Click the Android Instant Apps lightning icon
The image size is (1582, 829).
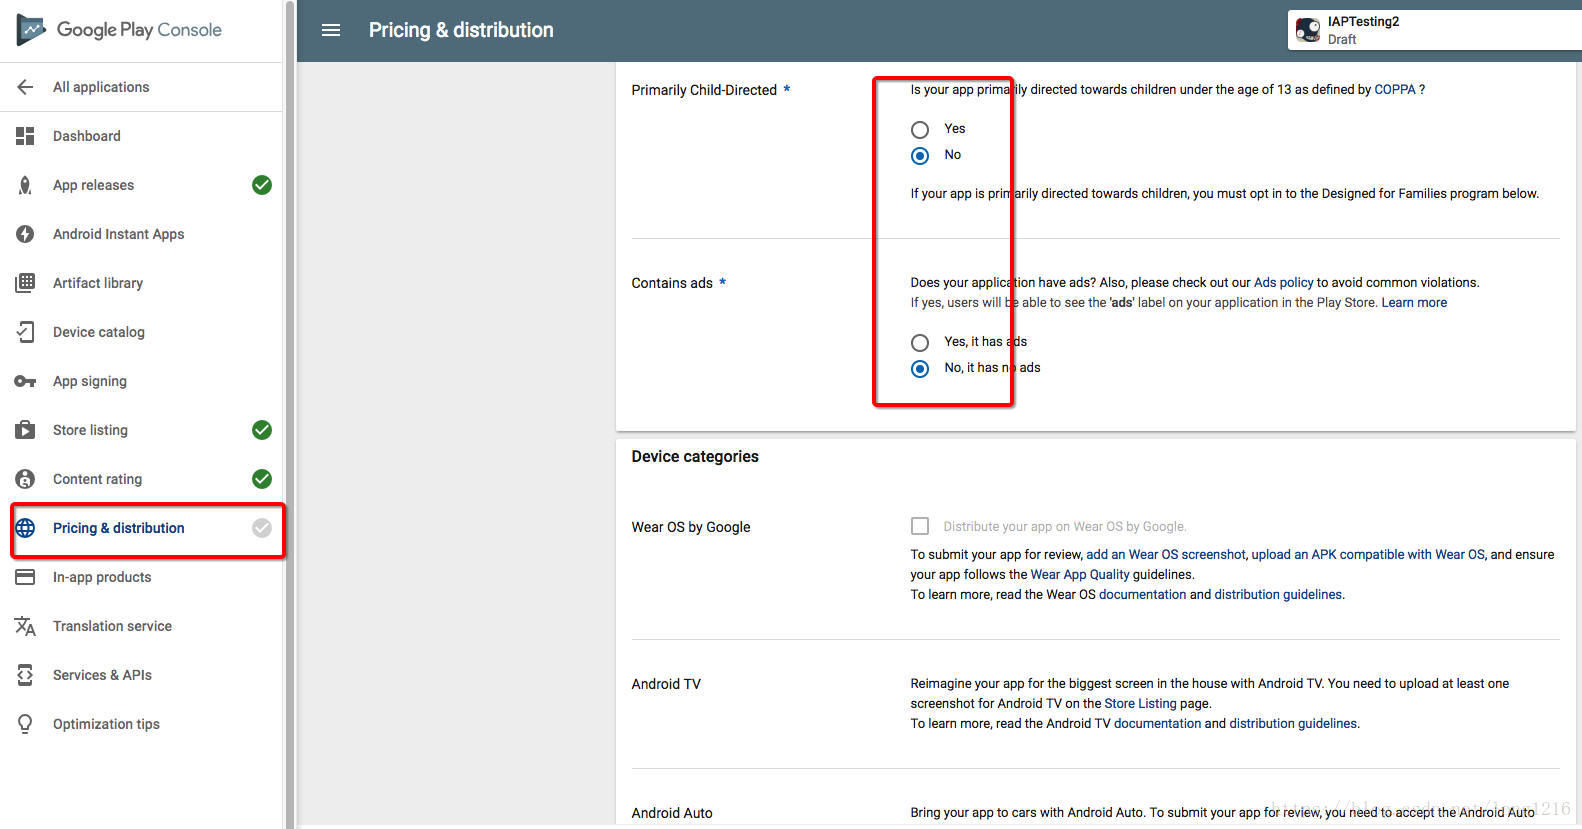coord(25,234)
